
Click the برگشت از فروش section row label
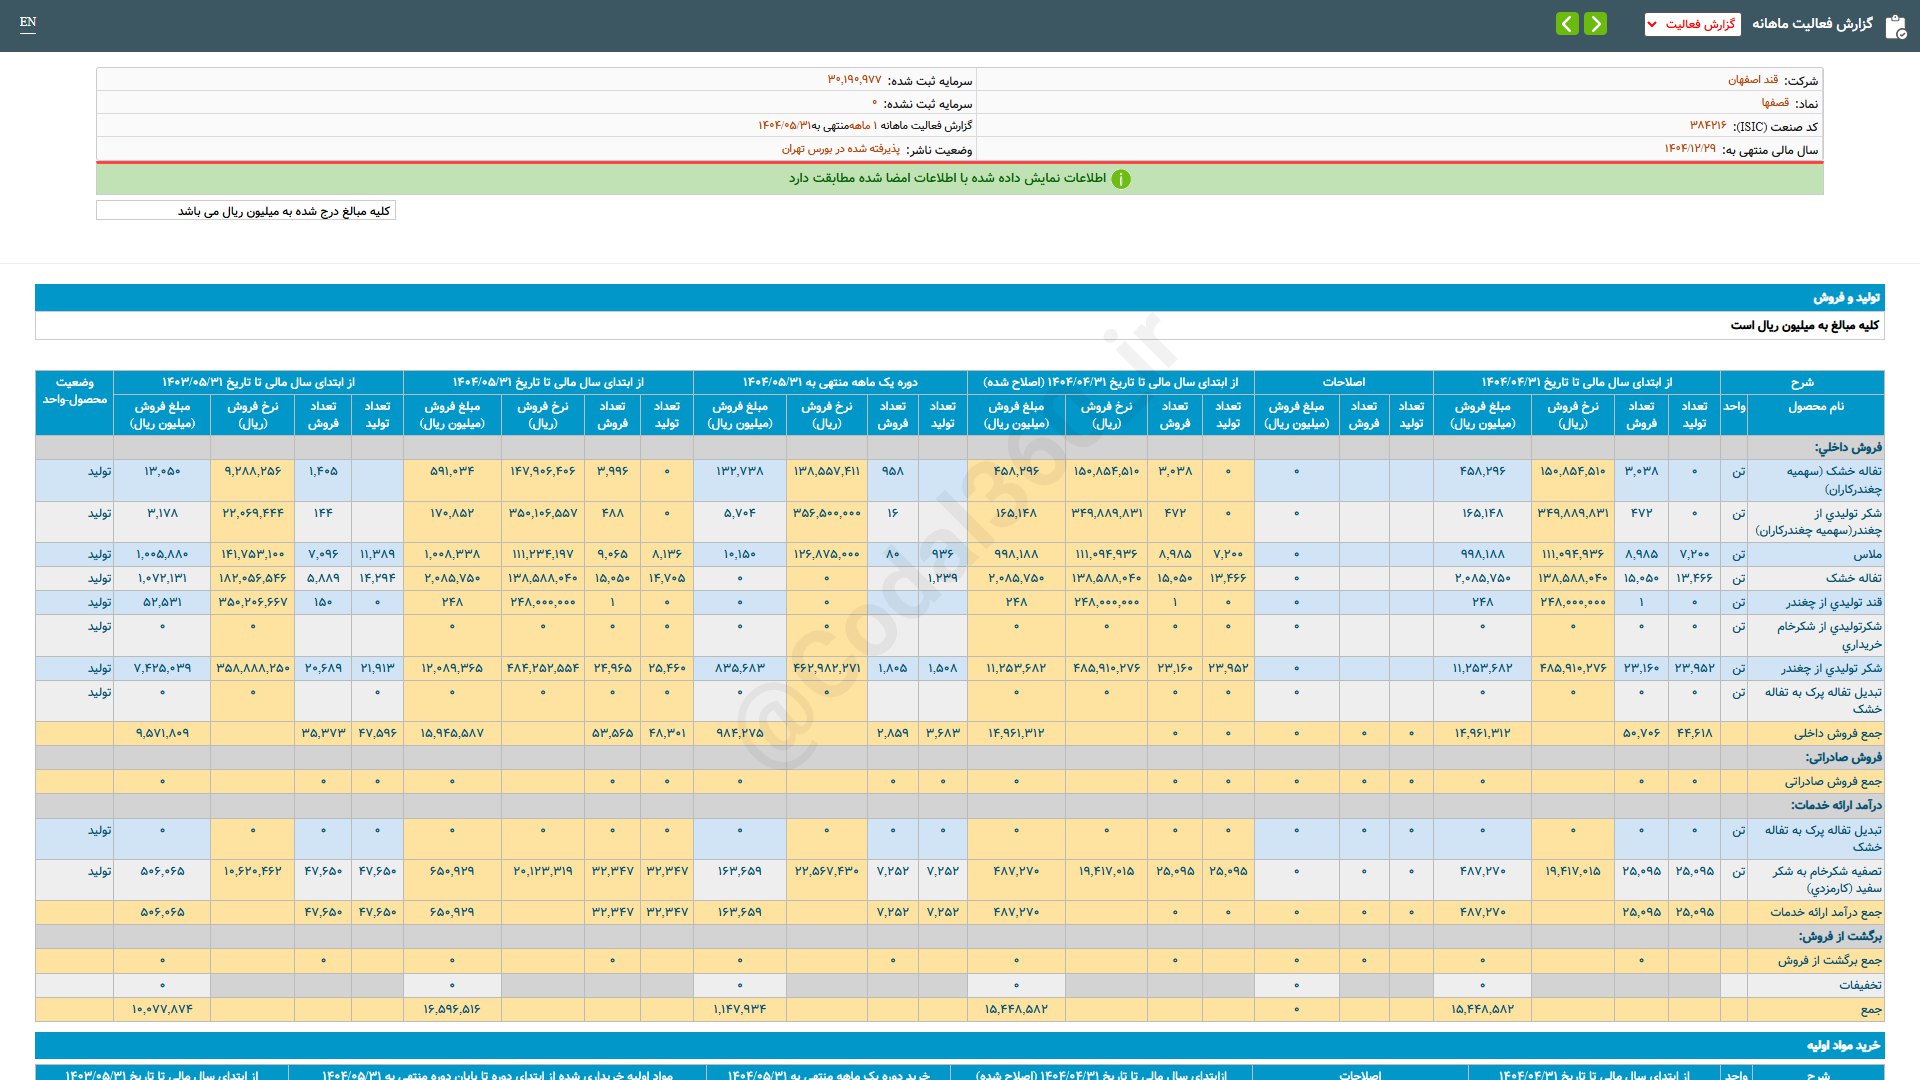1840,937
